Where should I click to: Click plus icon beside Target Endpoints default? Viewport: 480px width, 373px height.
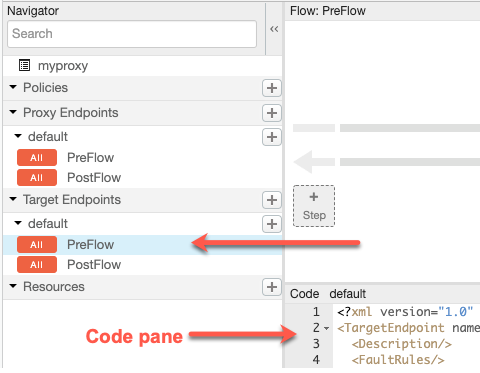(x=272, y=224)
